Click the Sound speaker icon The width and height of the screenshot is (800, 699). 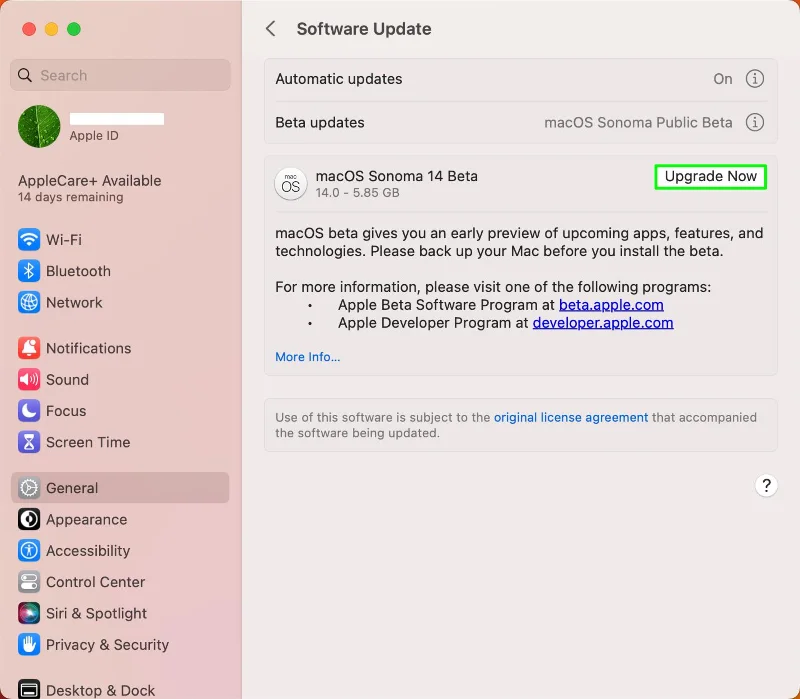pos(29,380)
